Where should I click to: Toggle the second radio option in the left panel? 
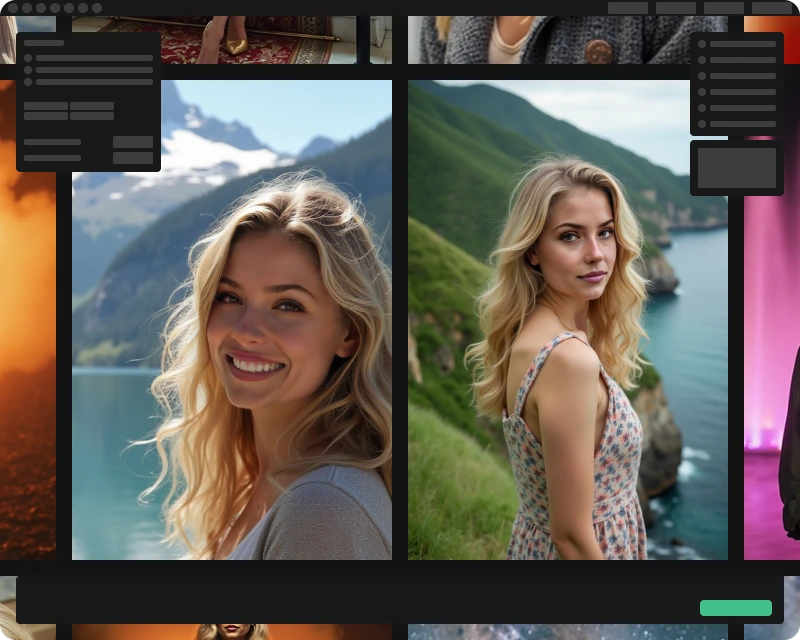28,70
